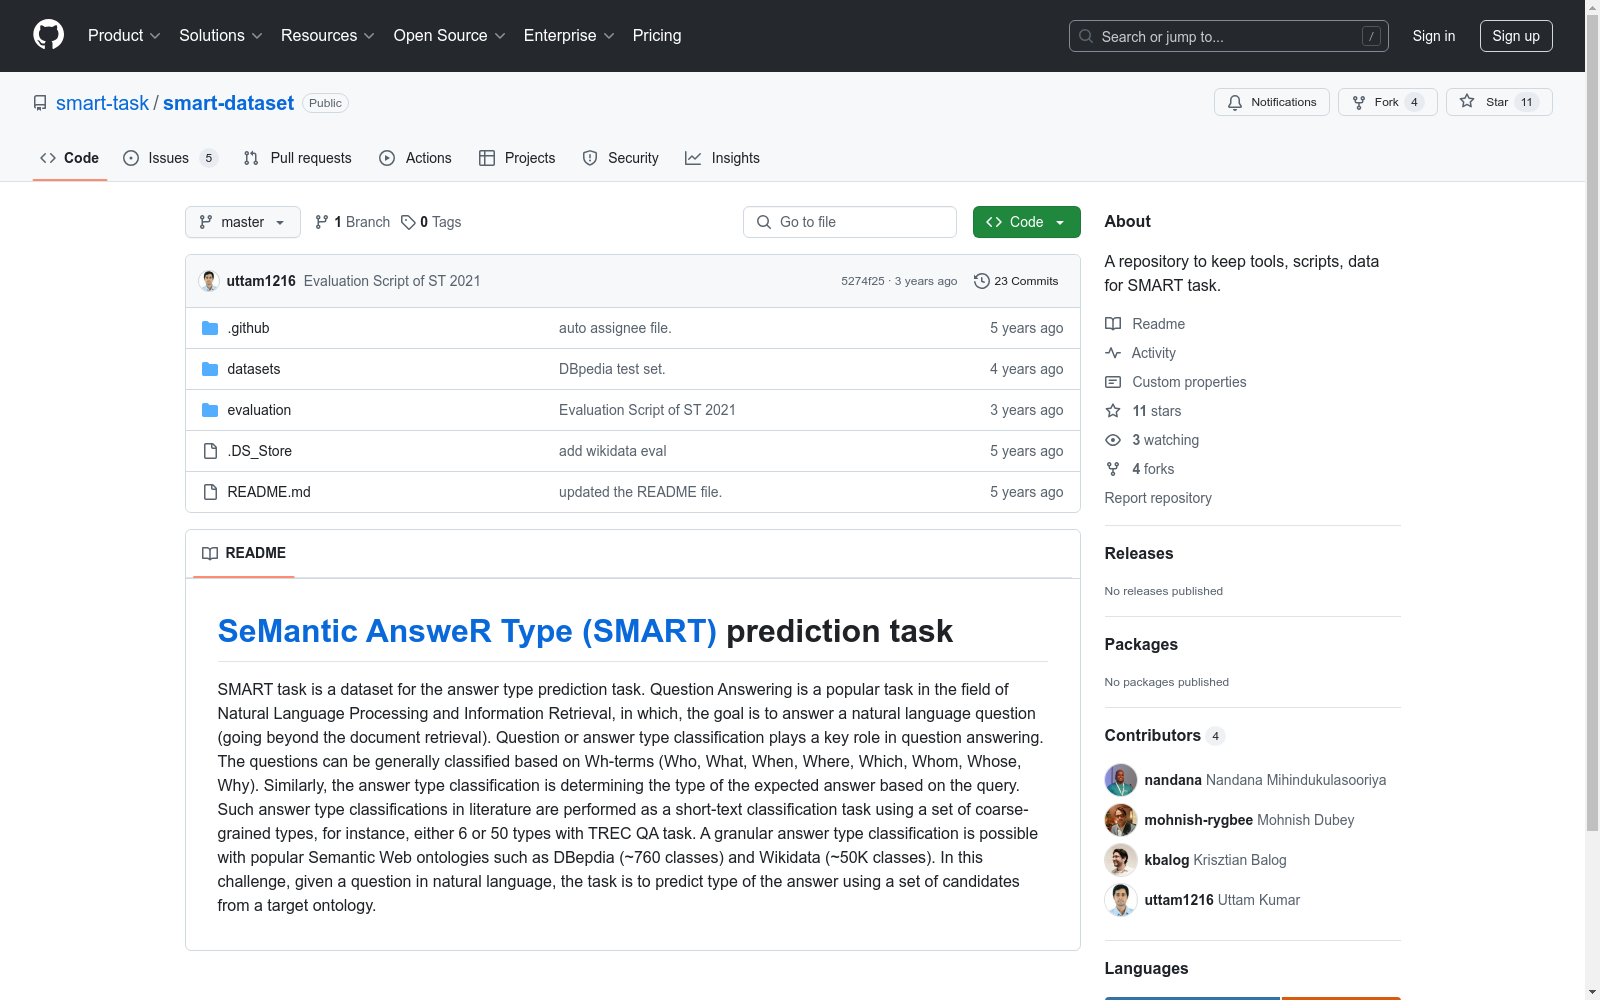The image size is (1600, 1000).
Task: Switch to the Projects tab
Action: pos(517,158)
